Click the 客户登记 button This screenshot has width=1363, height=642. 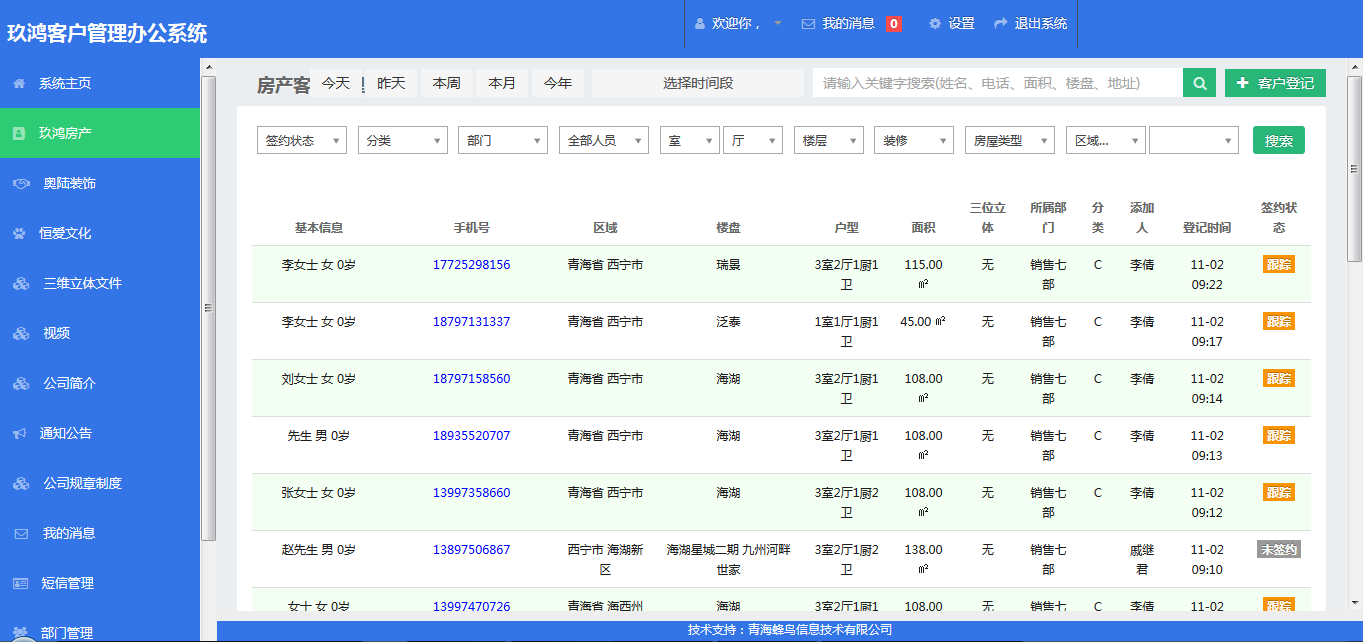pyautogui.click(x=1275, y=83)
